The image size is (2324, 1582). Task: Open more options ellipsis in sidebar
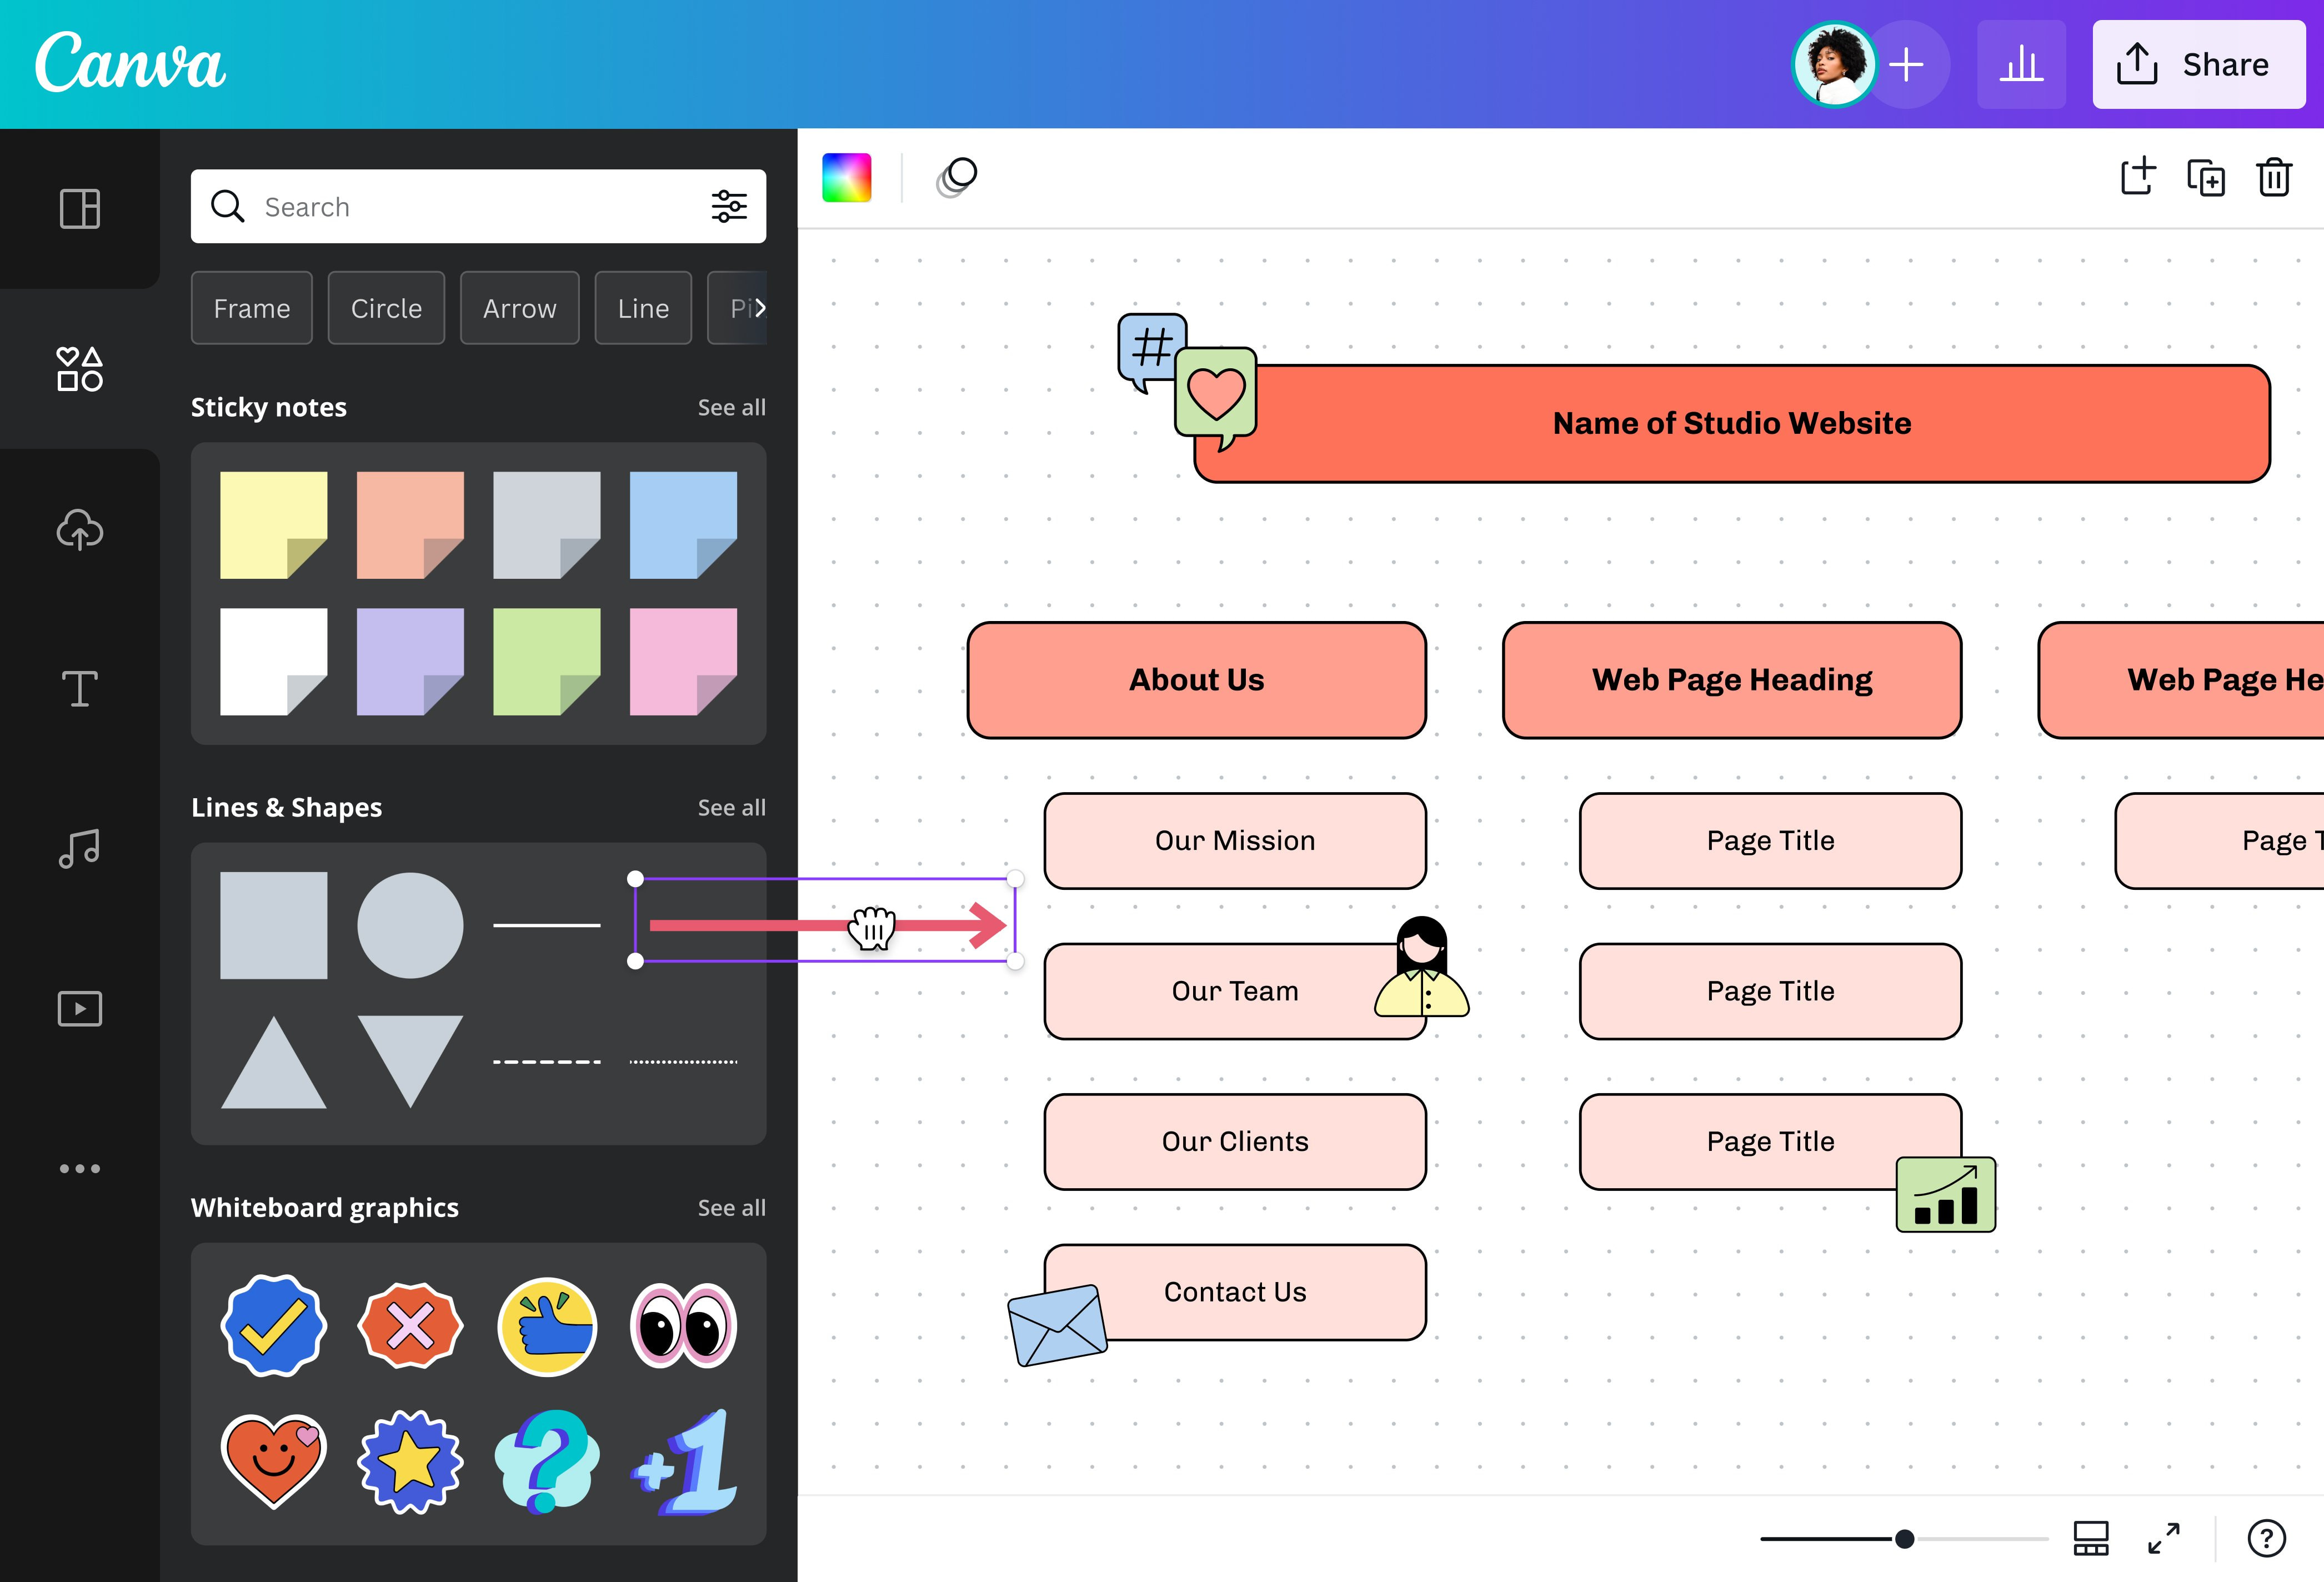click(x=80, y=1168)
